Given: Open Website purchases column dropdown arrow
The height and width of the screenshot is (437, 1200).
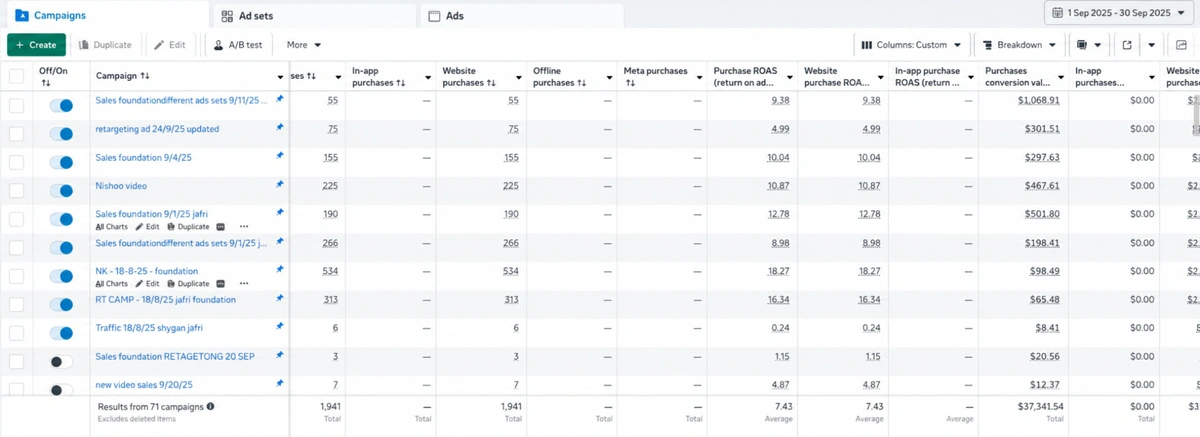Looking at the screenshot, I should [519, 77].
